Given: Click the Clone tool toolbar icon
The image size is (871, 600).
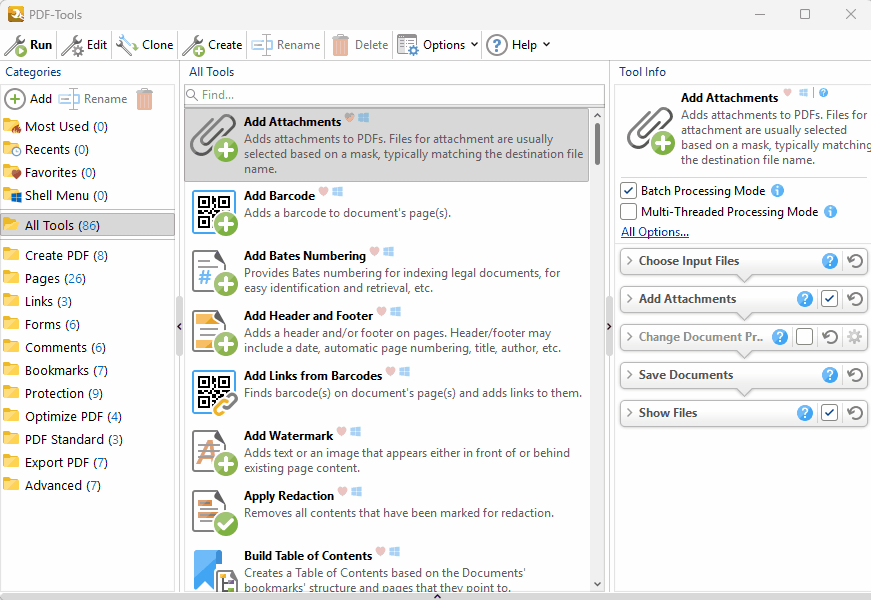Looking at the screenshot, I should tap(127, 45).
